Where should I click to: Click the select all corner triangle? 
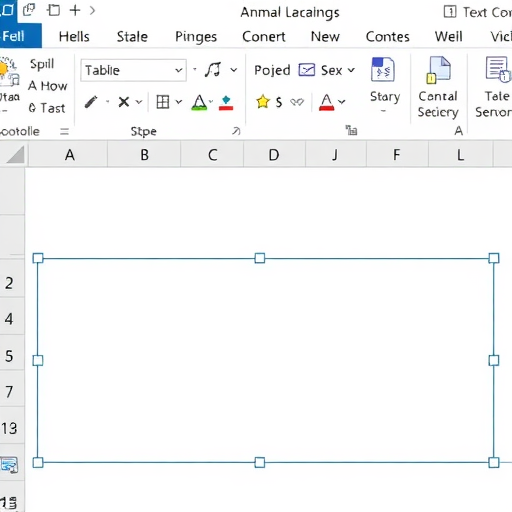coord(16,155)
